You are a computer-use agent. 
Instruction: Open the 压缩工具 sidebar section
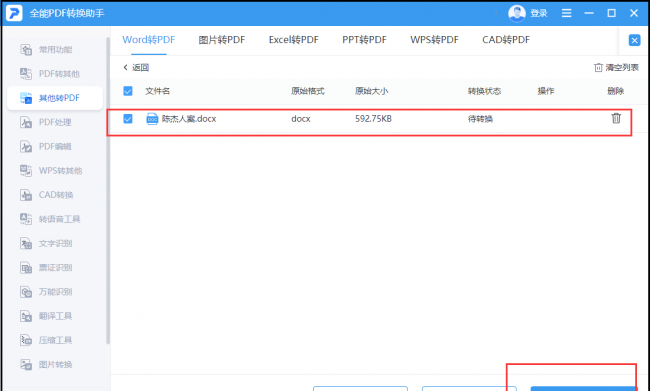click(46, 340)
